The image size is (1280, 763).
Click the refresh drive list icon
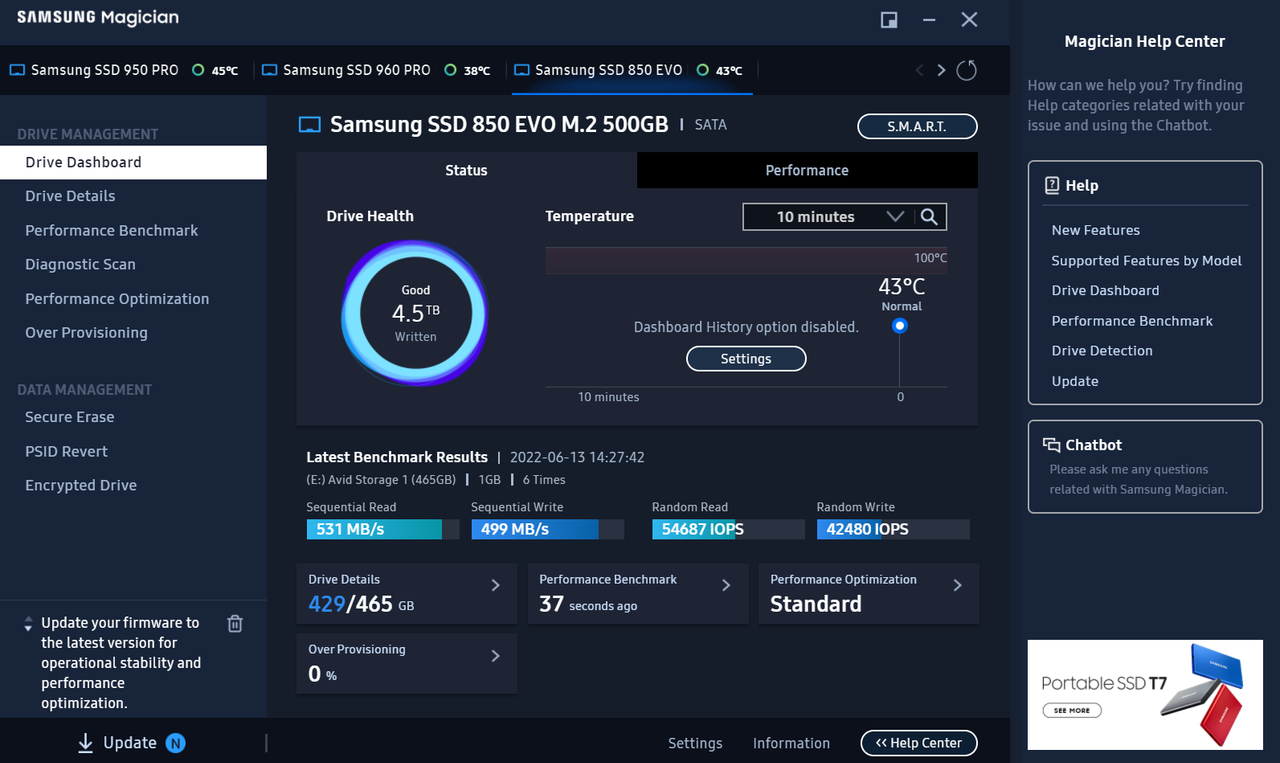click(966, 70)
